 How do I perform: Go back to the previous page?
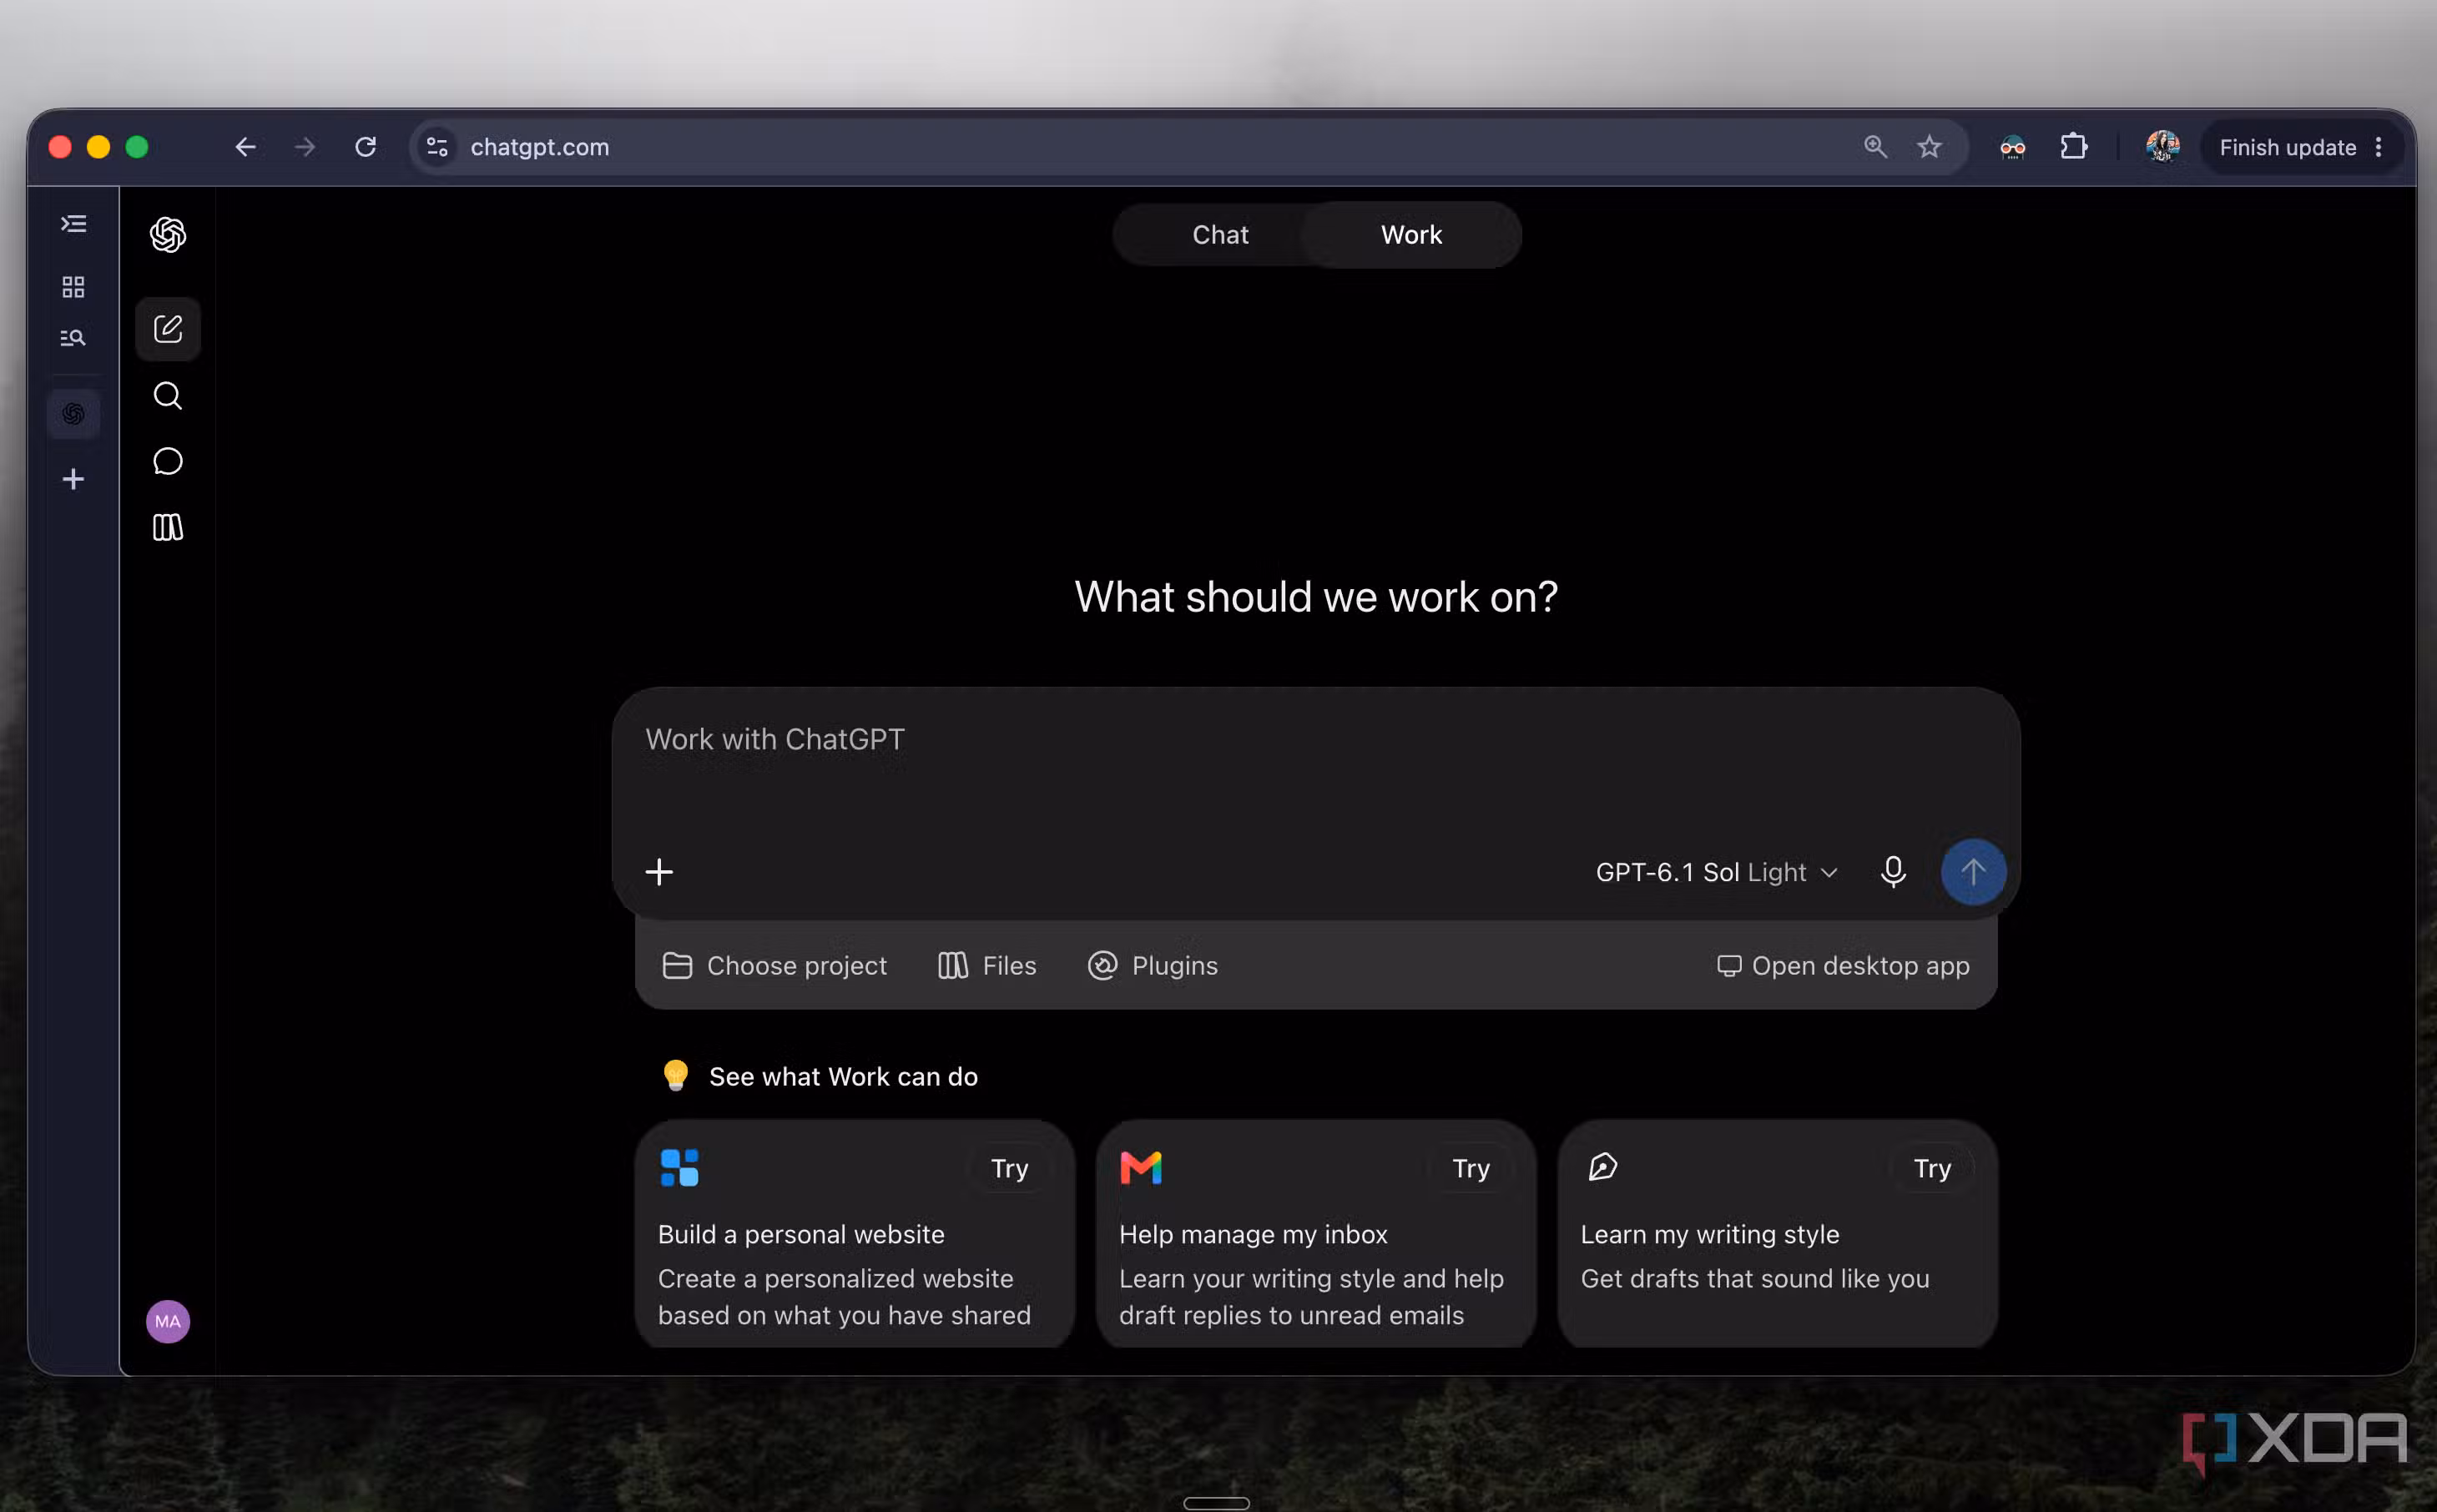click(x=245, y=147)
